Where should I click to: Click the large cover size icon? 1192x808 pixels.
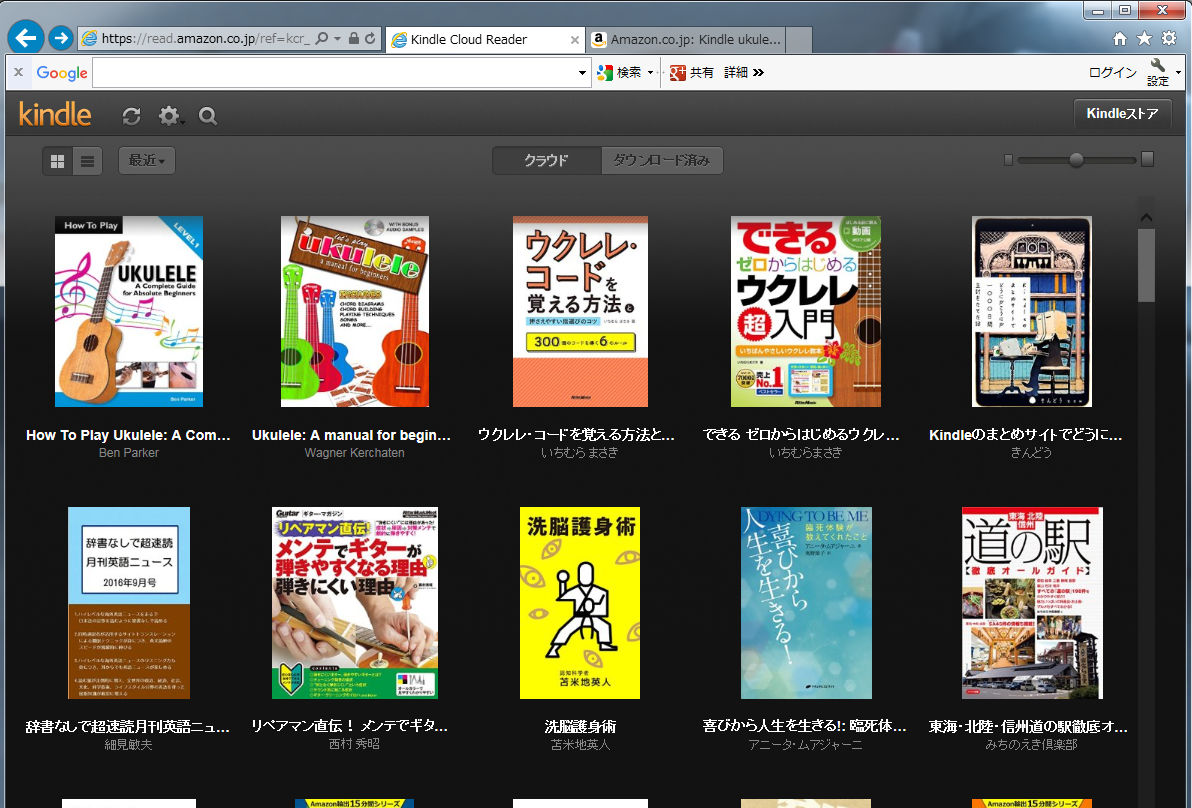click(1148, 159)
